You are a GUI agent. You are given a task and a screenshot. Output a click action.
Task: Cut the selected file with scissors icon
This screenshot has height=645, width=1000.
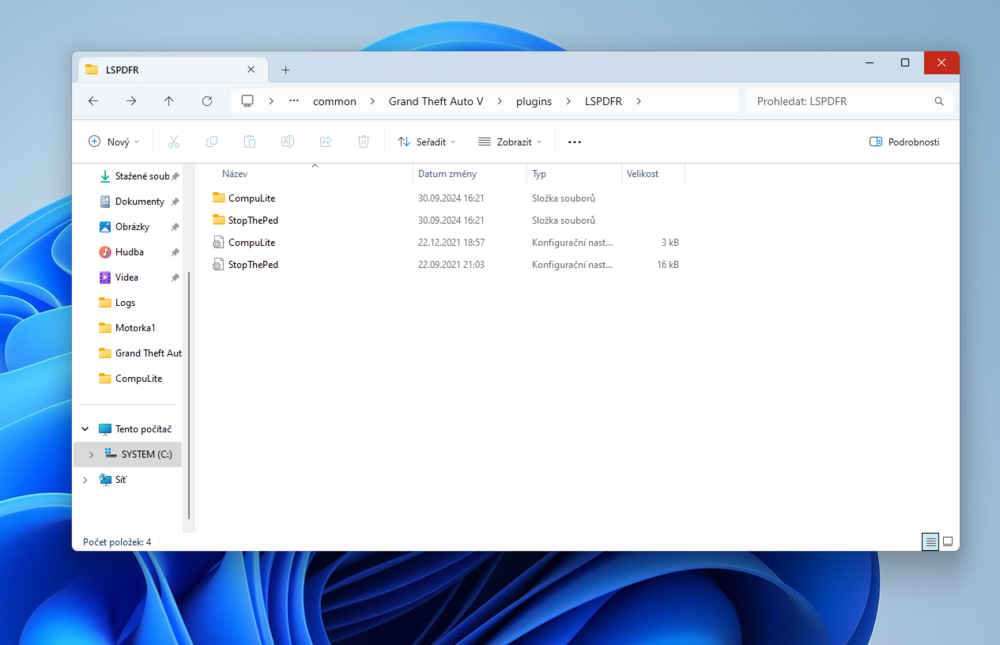click(174, 141)
